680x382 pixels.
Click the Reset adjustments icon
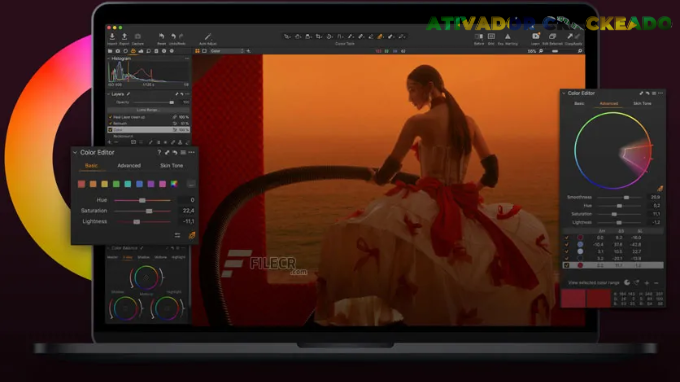tap(161, 36)
